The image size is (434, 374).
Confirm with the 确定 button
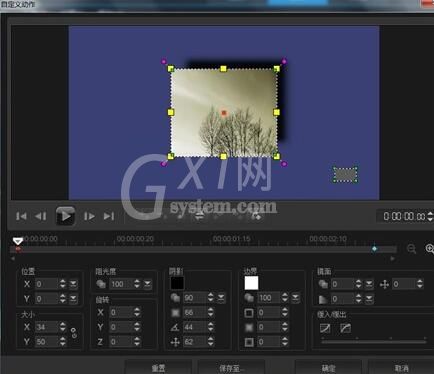click(x=328, y=368)
